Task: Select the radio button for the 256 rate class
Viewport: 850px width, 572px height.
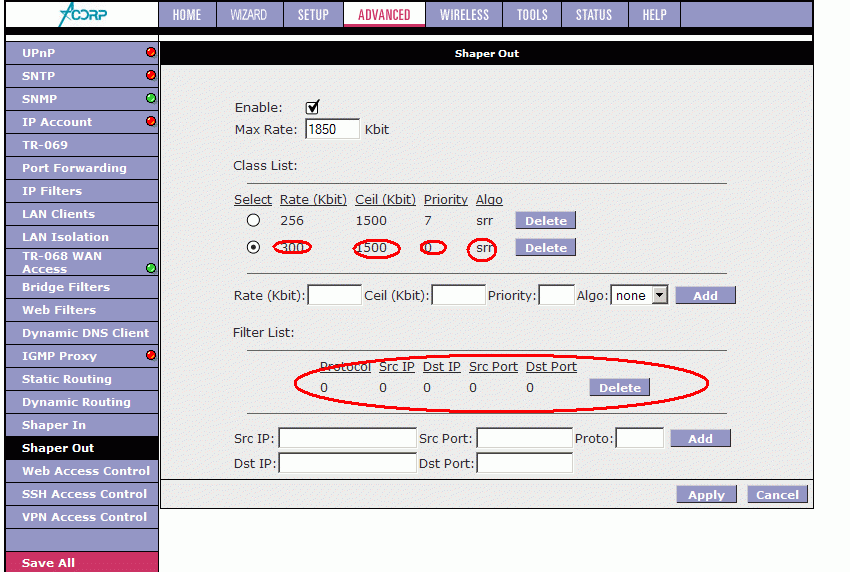Action: (x=253, y=220)
